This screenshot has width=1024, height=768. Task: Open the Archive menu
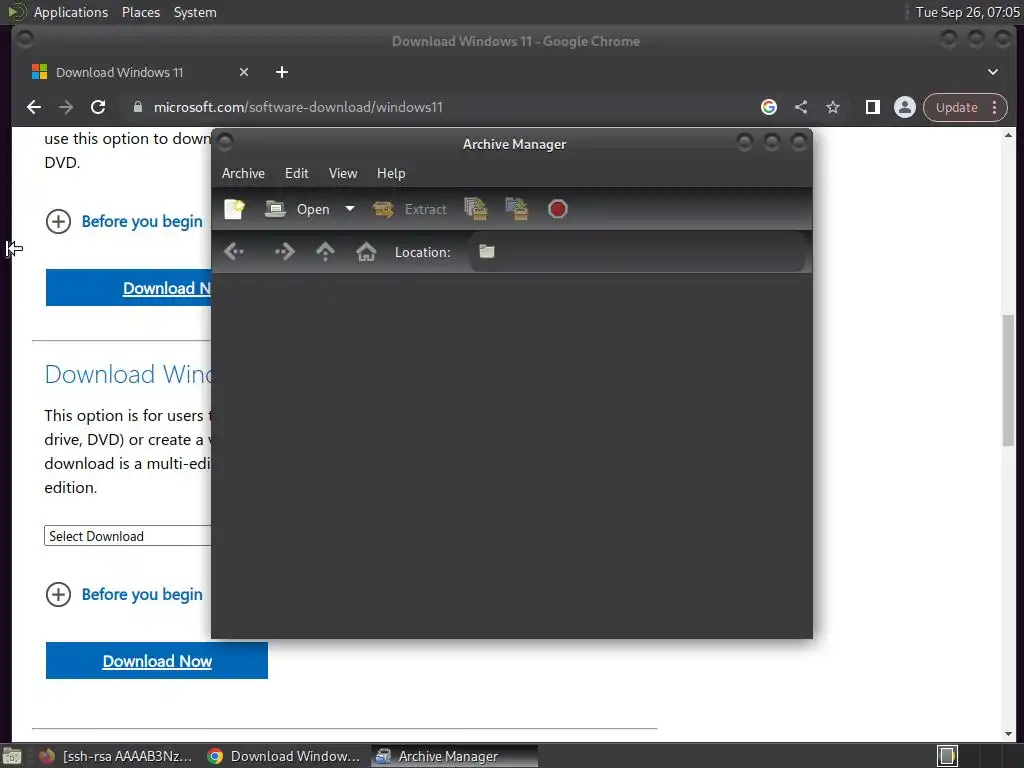(x=243, y=173)
